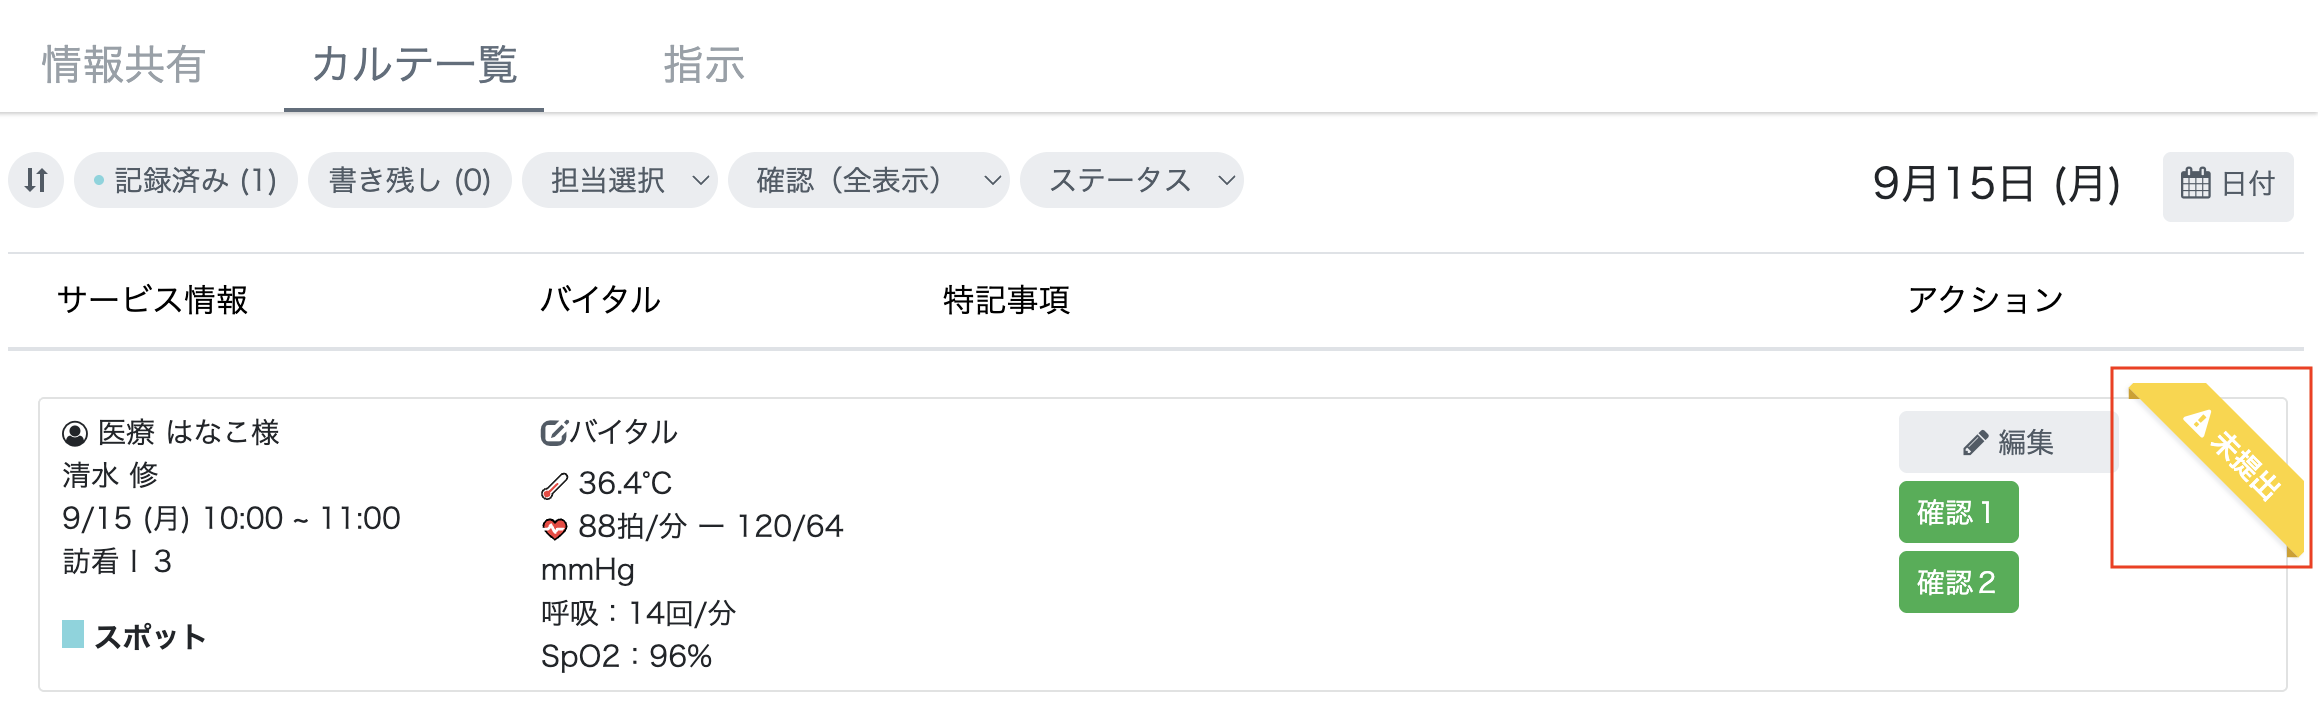The width and height of the screenshot is (2320, 720).
Task: Click the teal color chip beside スポット
Action: point(73,635)
